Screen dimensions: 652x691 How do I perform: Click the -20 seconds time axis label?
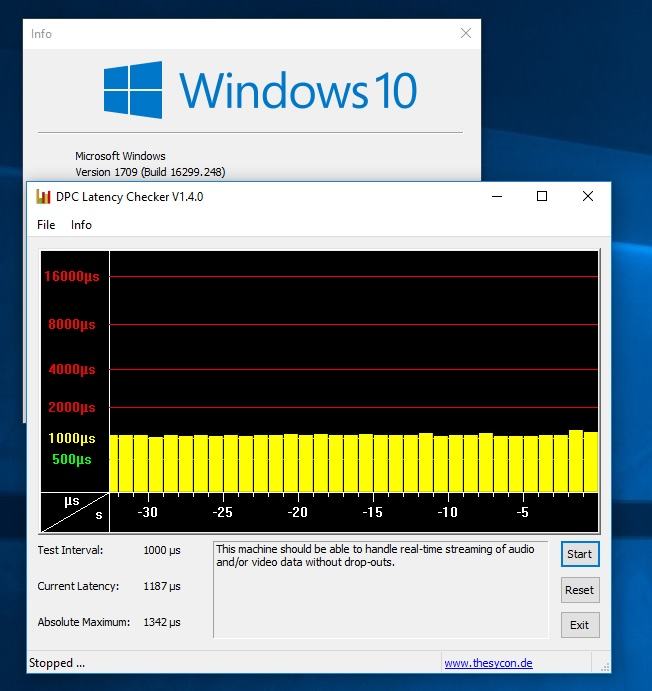297,512
